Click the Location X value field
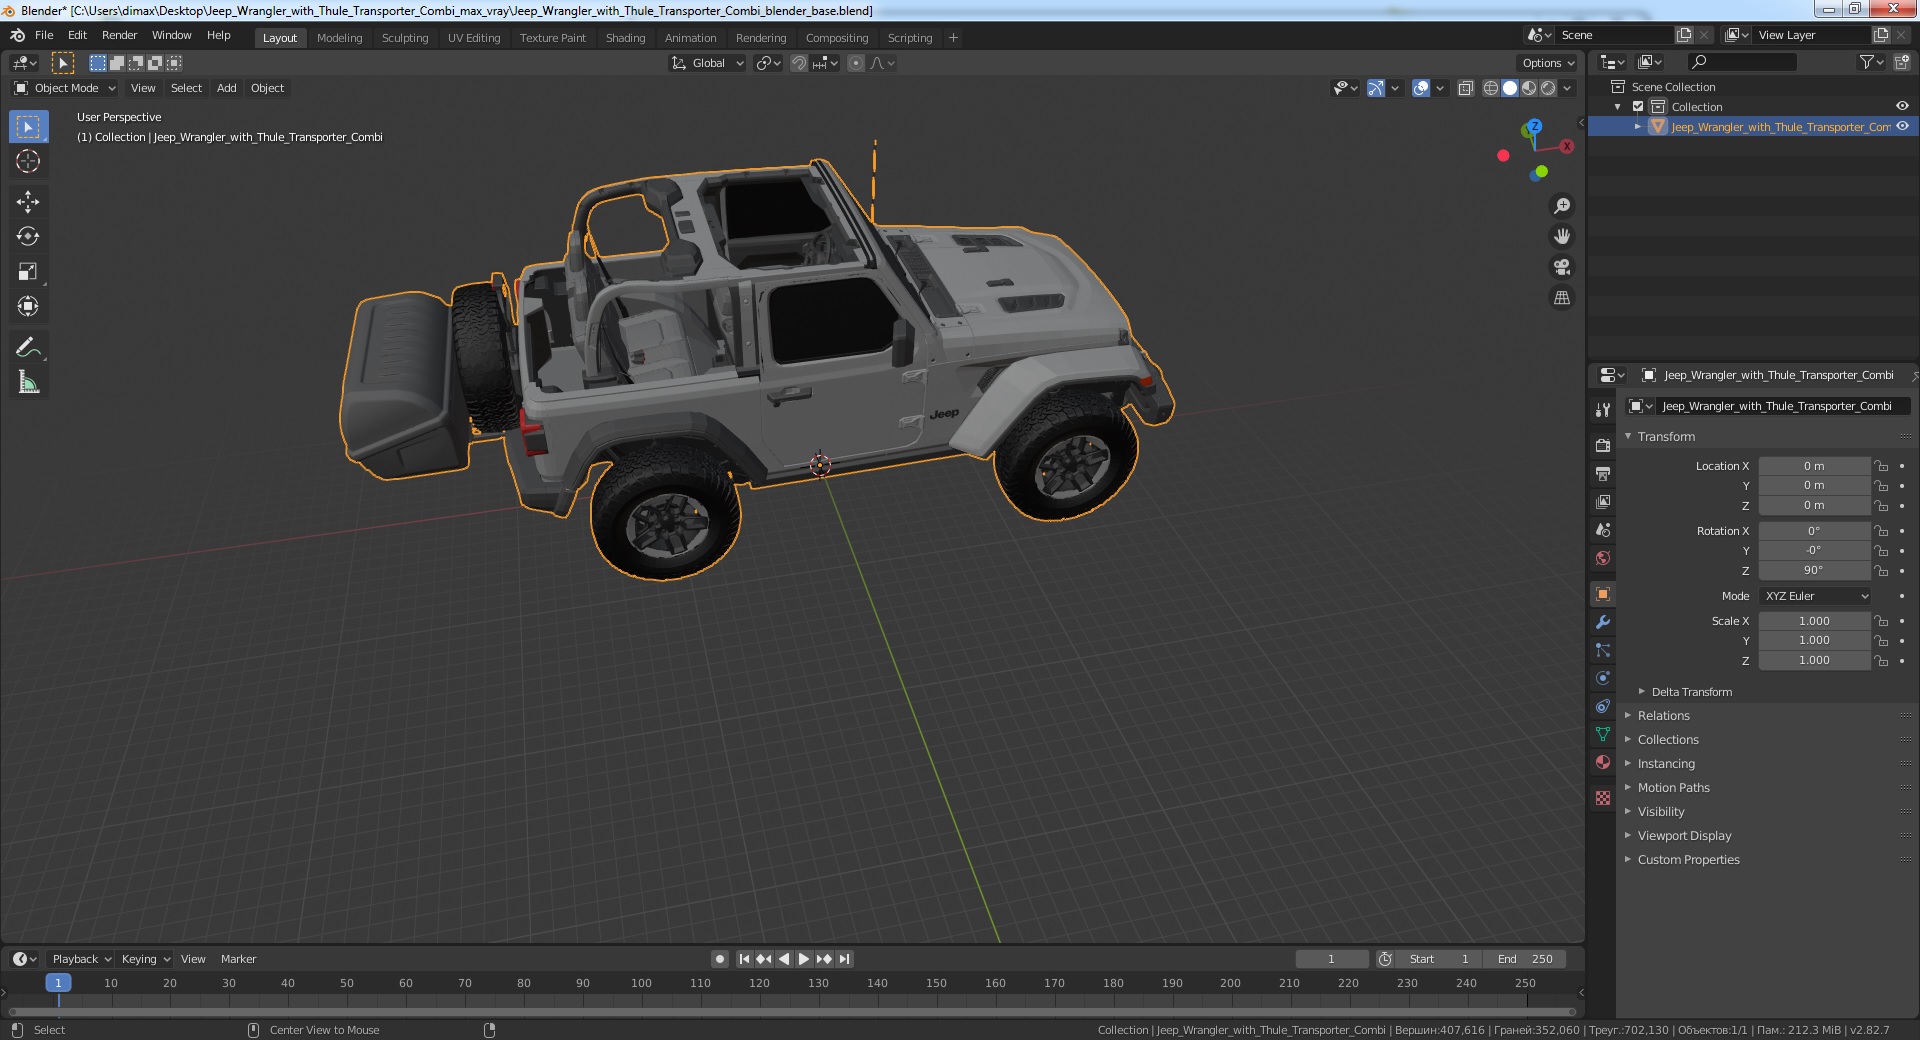The image size is (1920, 1040). coord(1814,466)
